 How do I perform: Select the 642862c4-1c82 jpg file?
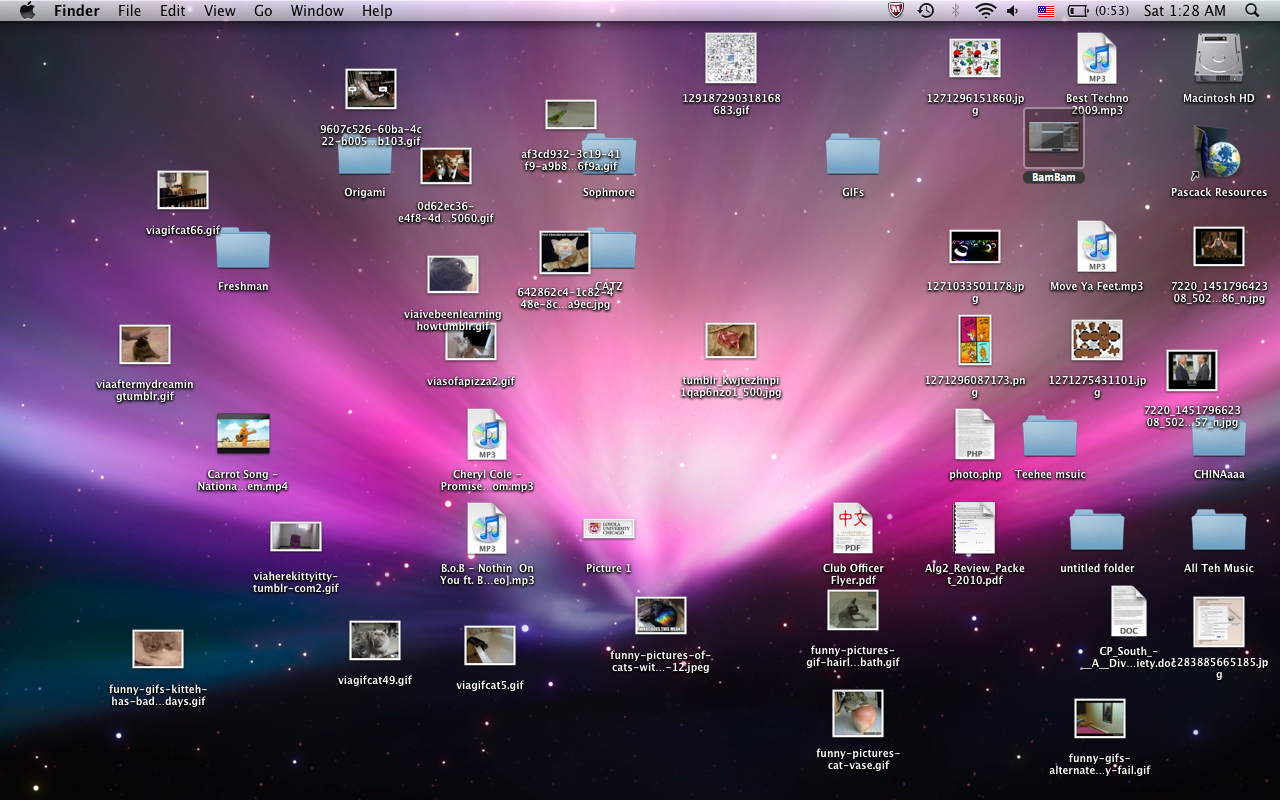[565, 251]
